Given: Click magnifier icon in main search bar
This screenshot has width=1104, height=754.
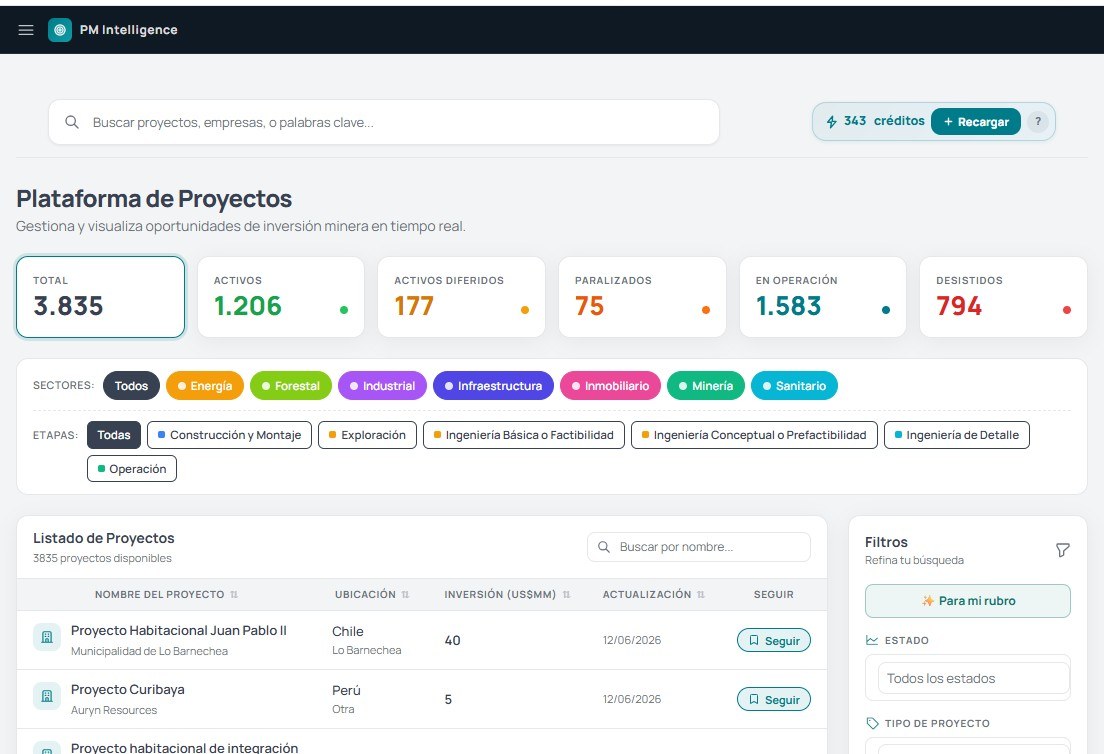Looking at the screenshot, I should click(72, 122).
